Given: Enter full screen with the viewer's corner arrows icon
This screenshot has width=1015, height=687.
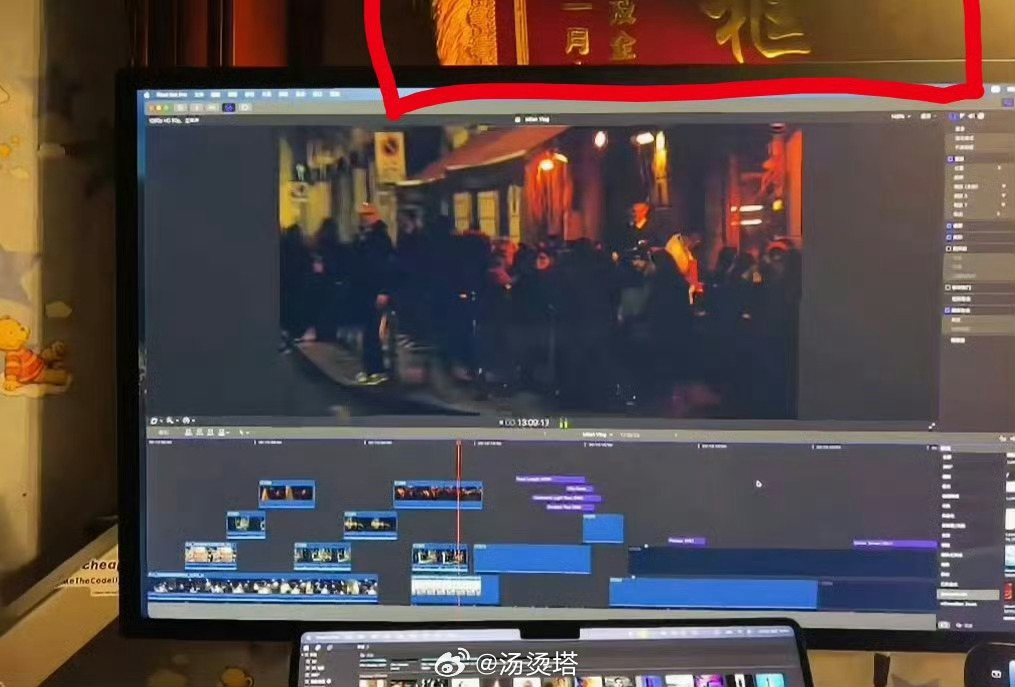Looking at the screenshot, I should [x=931, y=426].
